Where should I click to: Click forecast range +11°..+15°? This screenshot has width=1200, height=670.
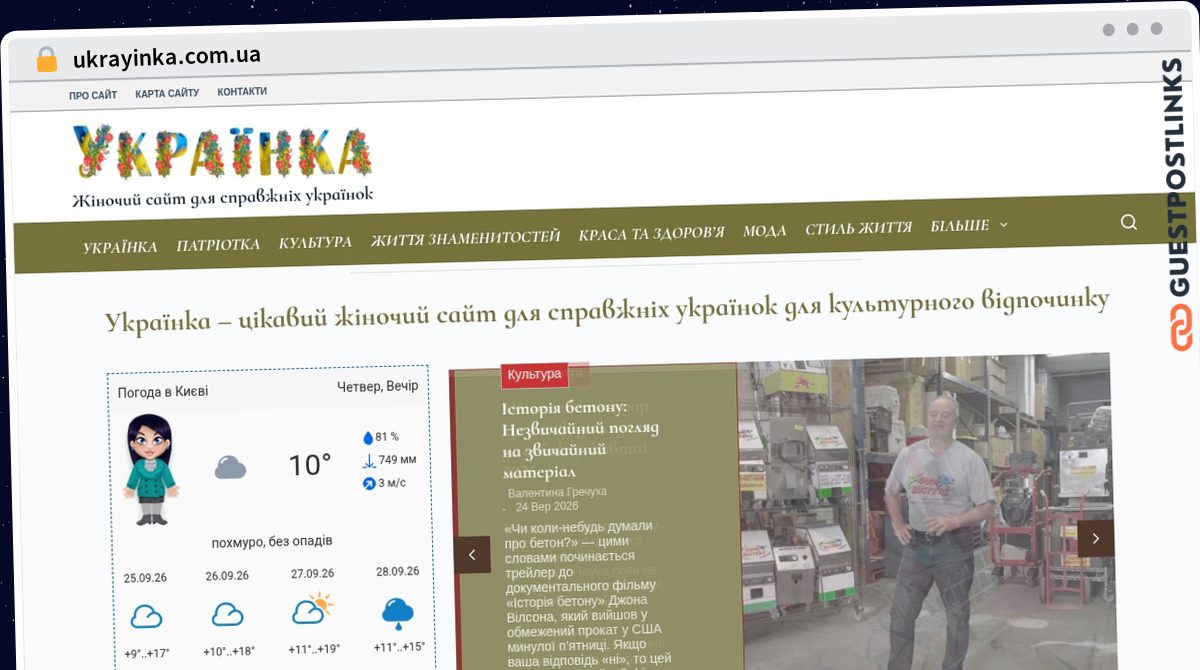[x=399, y=647]
